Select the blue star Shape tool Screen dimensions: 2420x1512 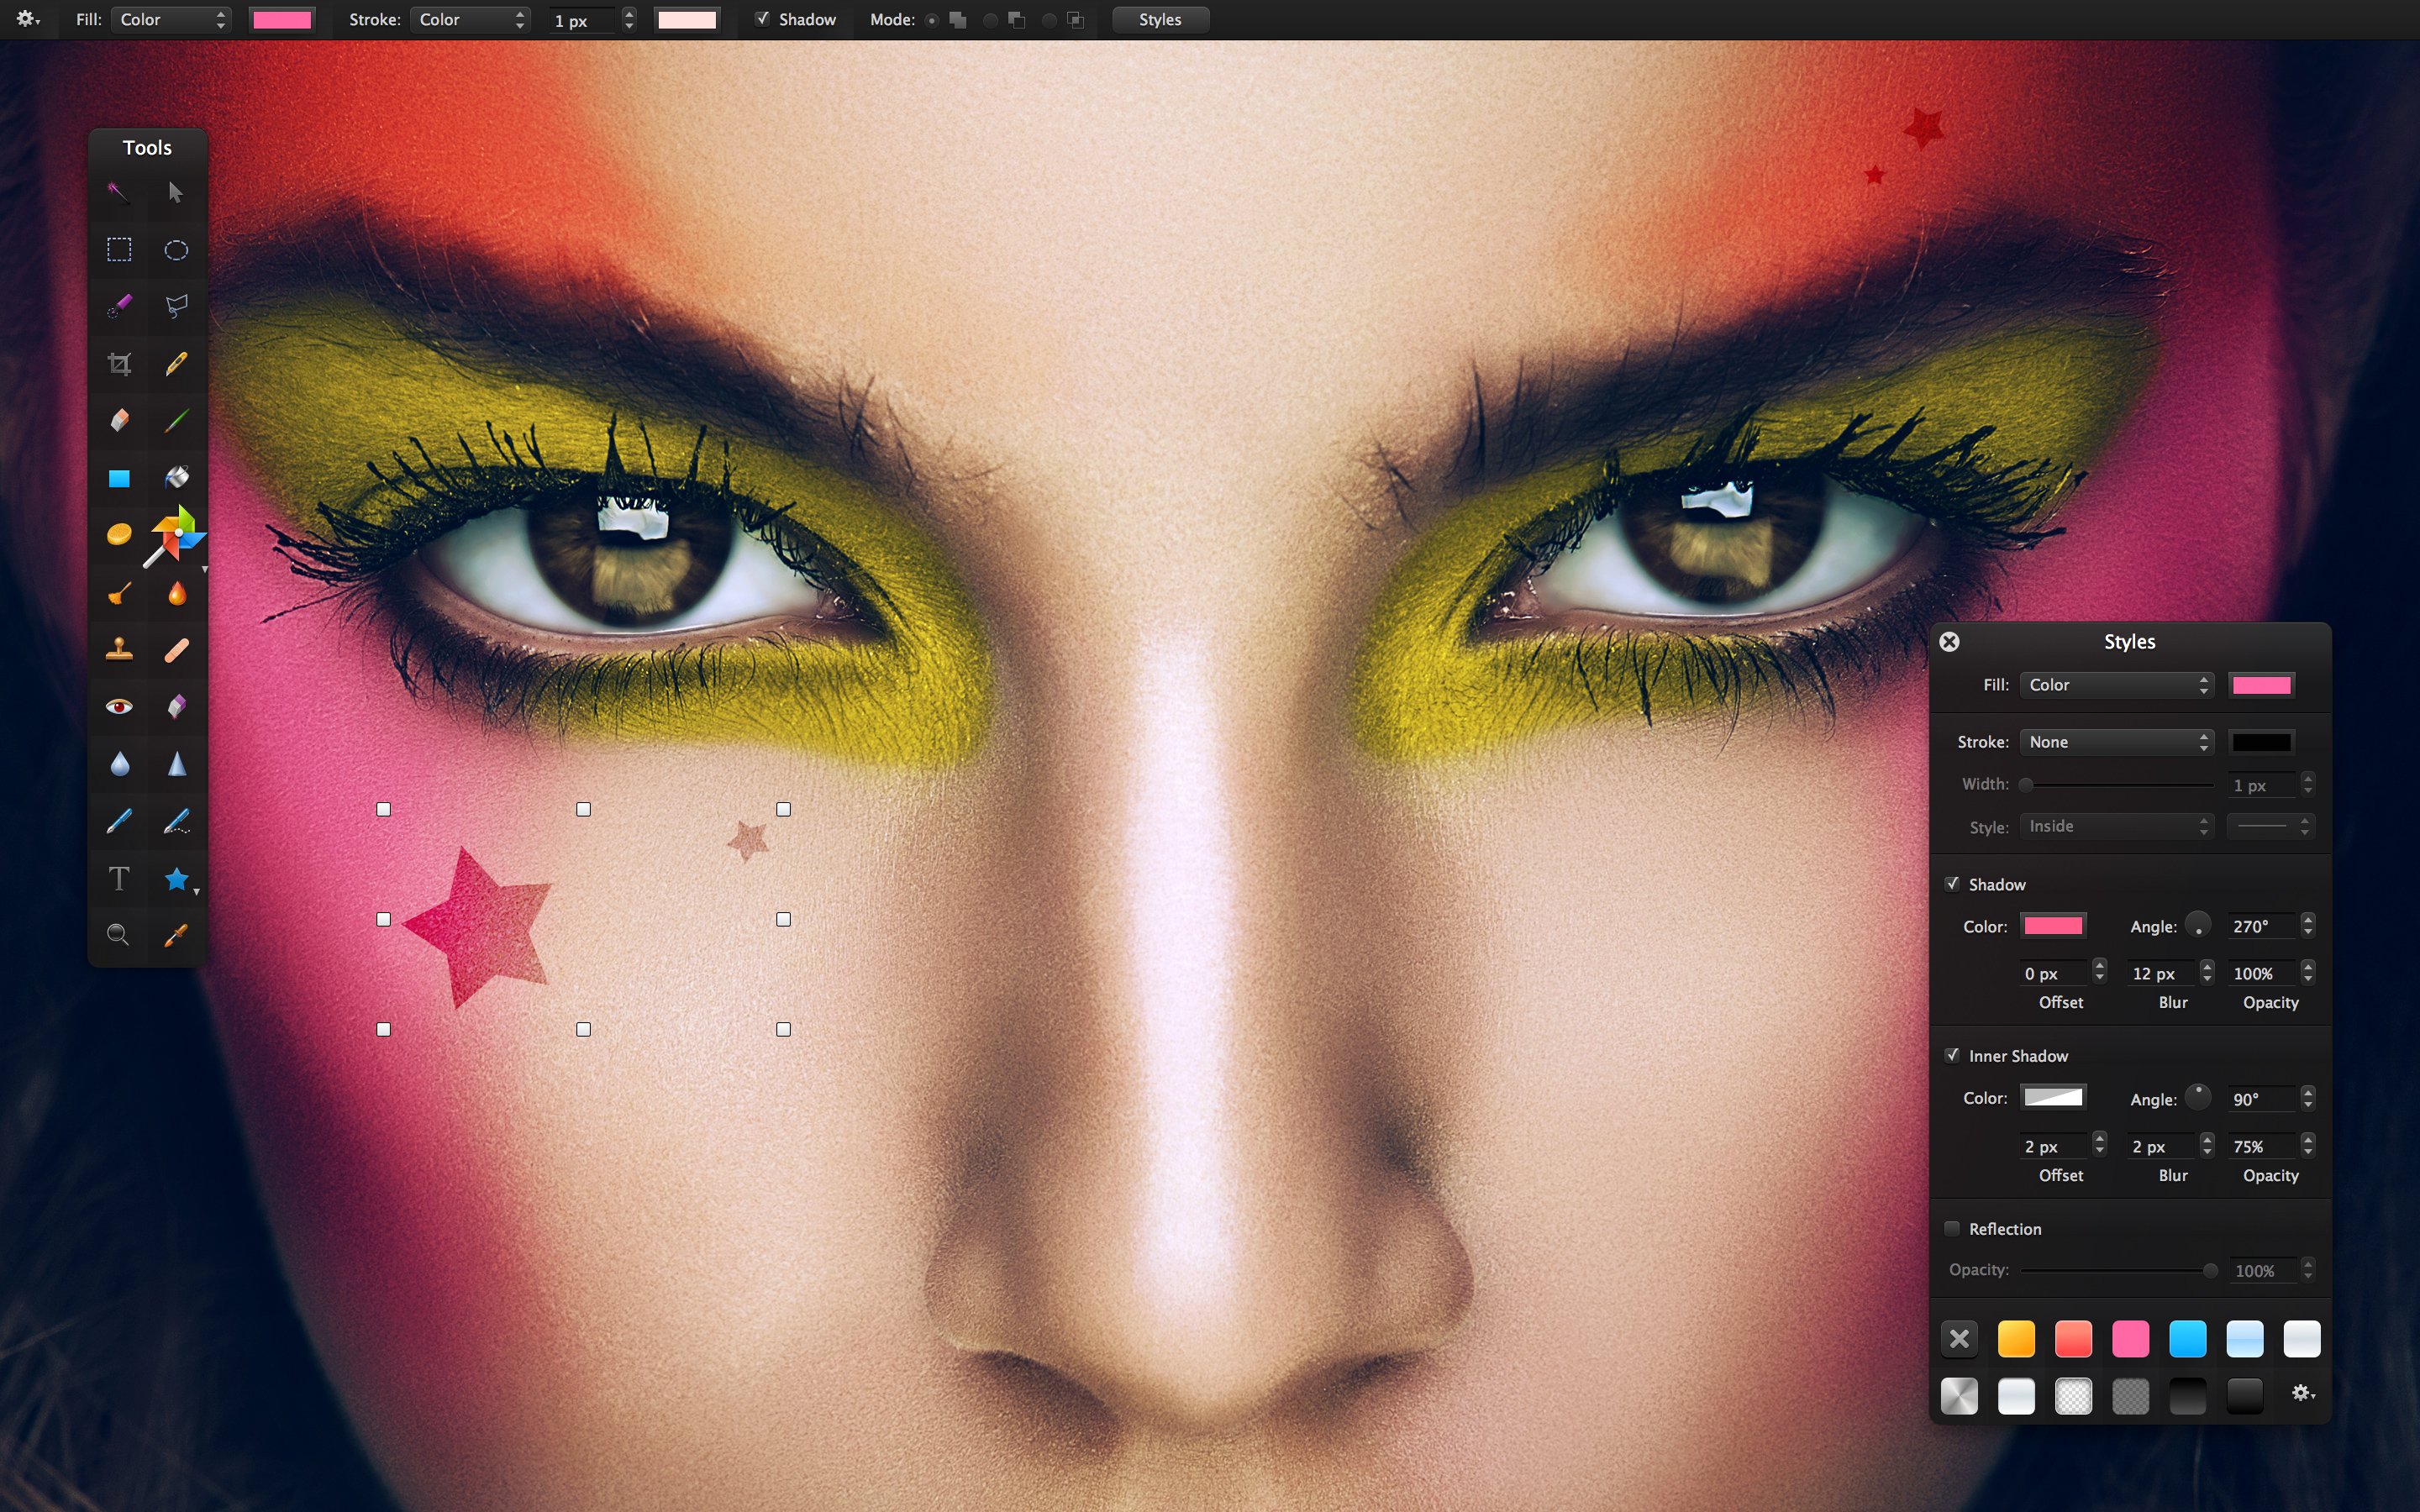pyautogui.click(x=176, y=879)
